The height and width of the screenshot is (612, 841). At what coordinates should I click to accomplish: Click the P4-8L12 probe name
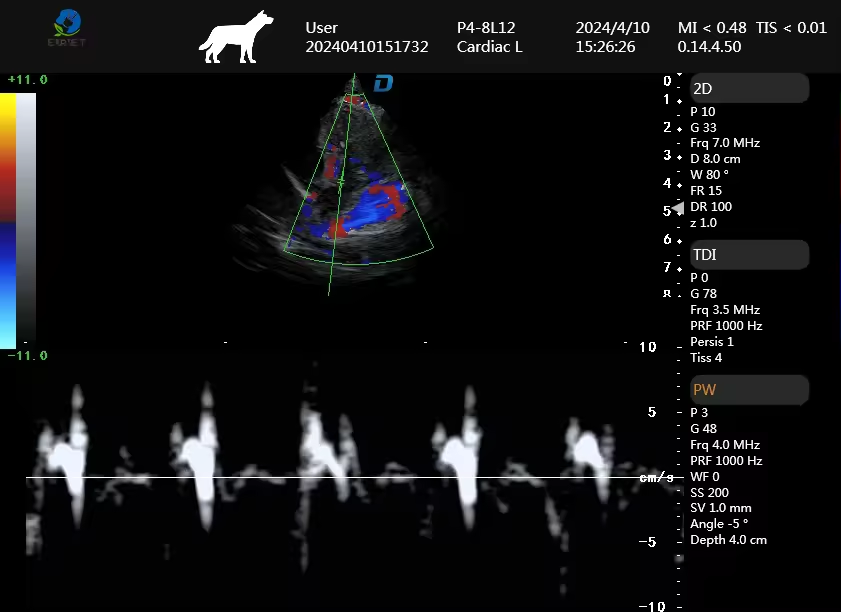(x=486, y=28)
